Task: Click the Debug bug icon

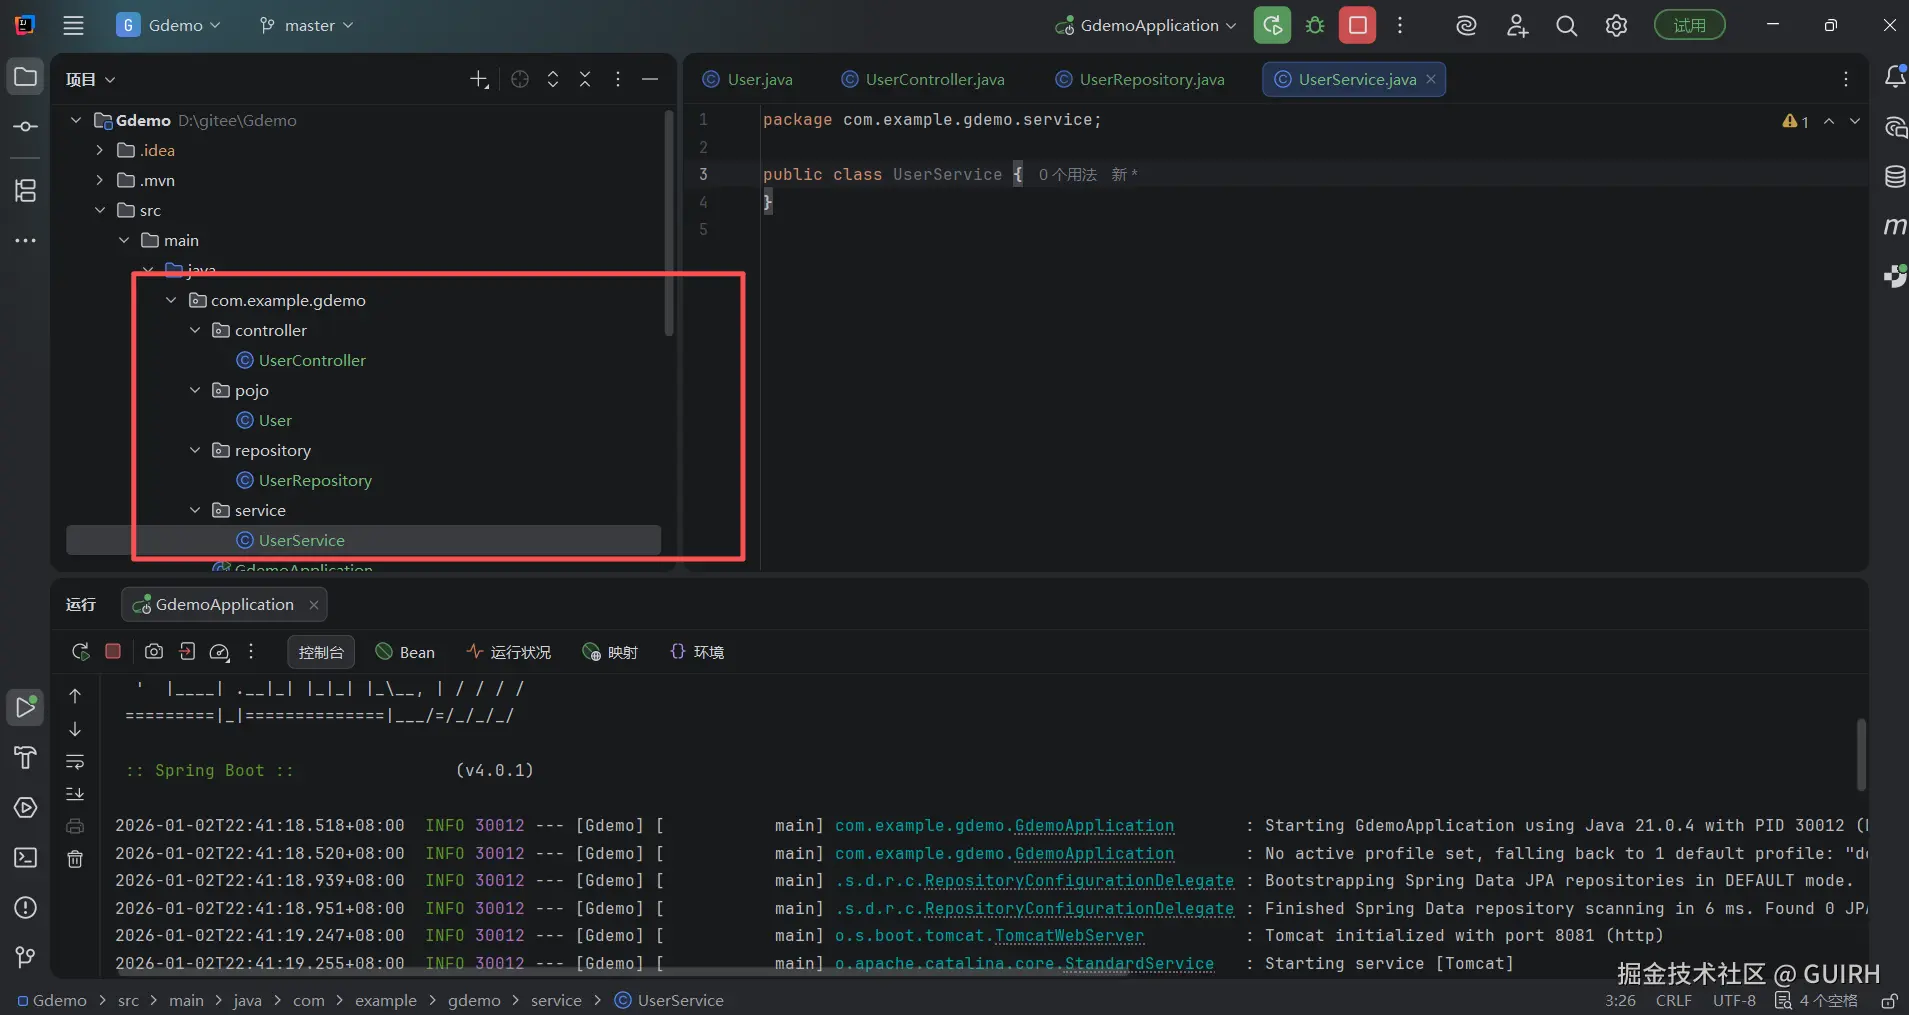Action: pos(1315,26)
